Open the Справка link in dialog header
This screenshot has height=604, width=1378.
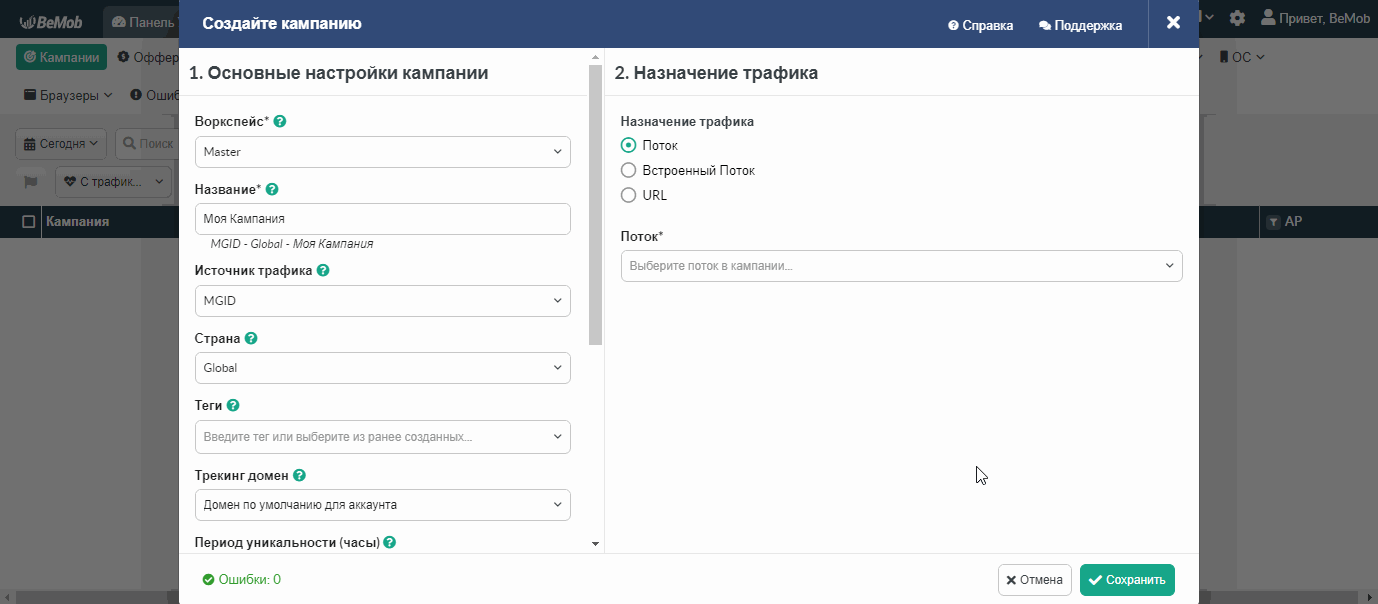[x=981, y=25]
